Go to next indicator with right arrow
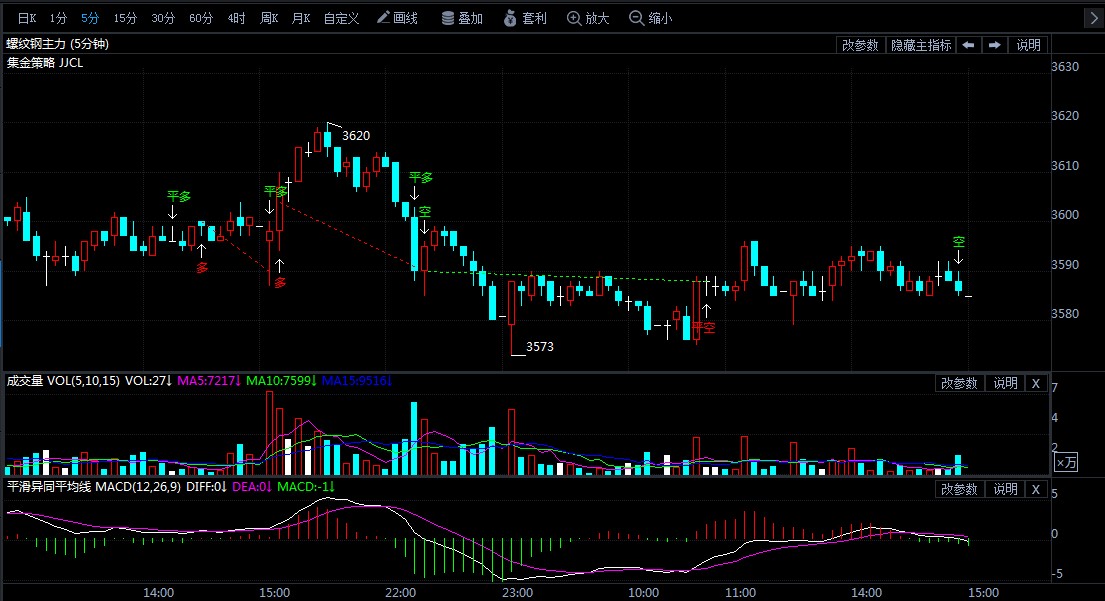Image resolution: width=1105 pixels, height=601 pixels. tap(994, 45)
